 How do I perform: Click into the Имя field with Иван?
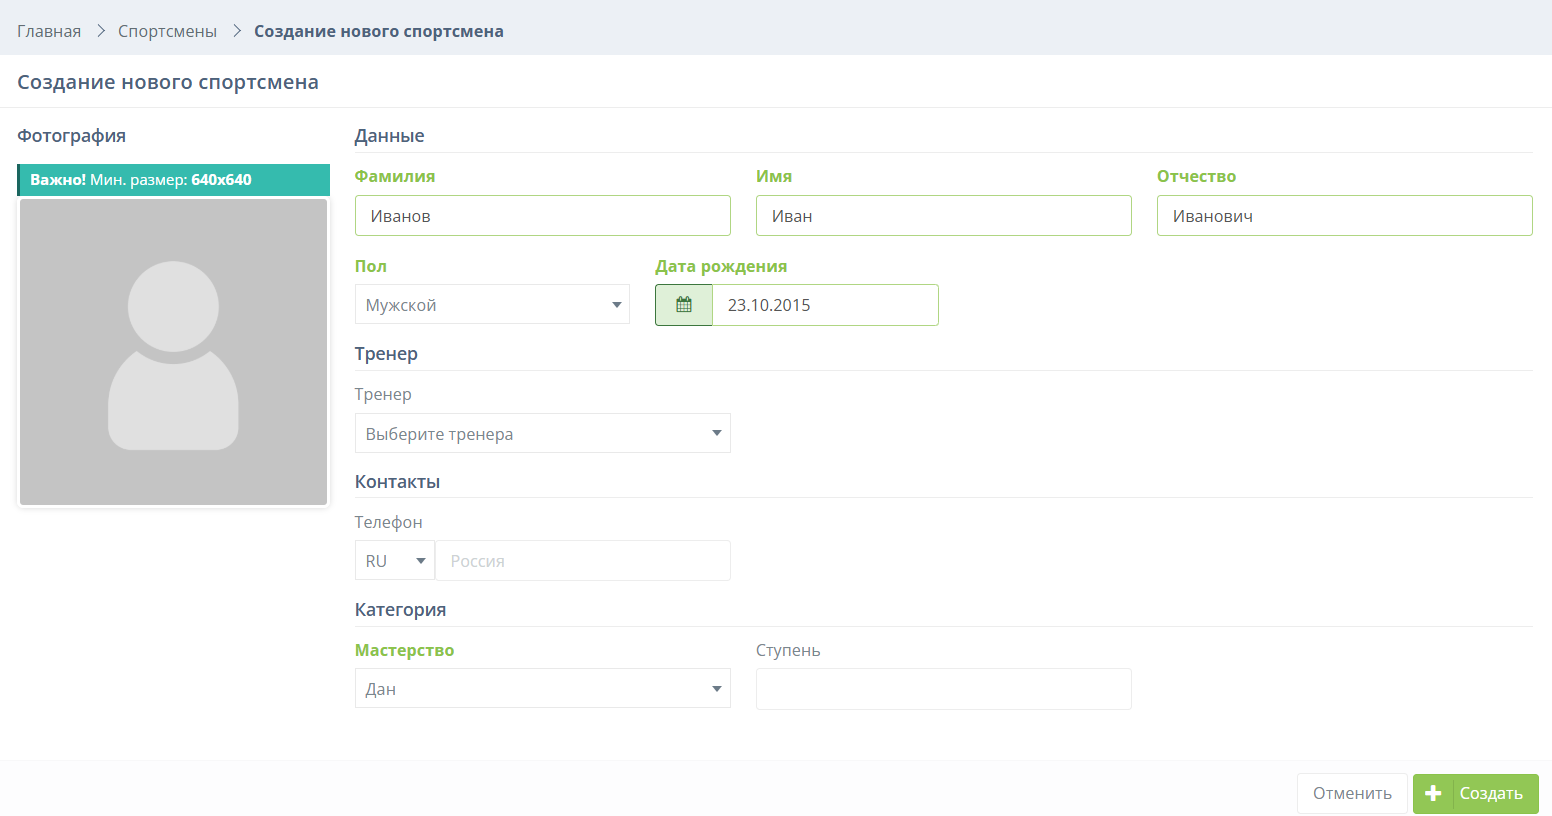(x=943, y=216)
